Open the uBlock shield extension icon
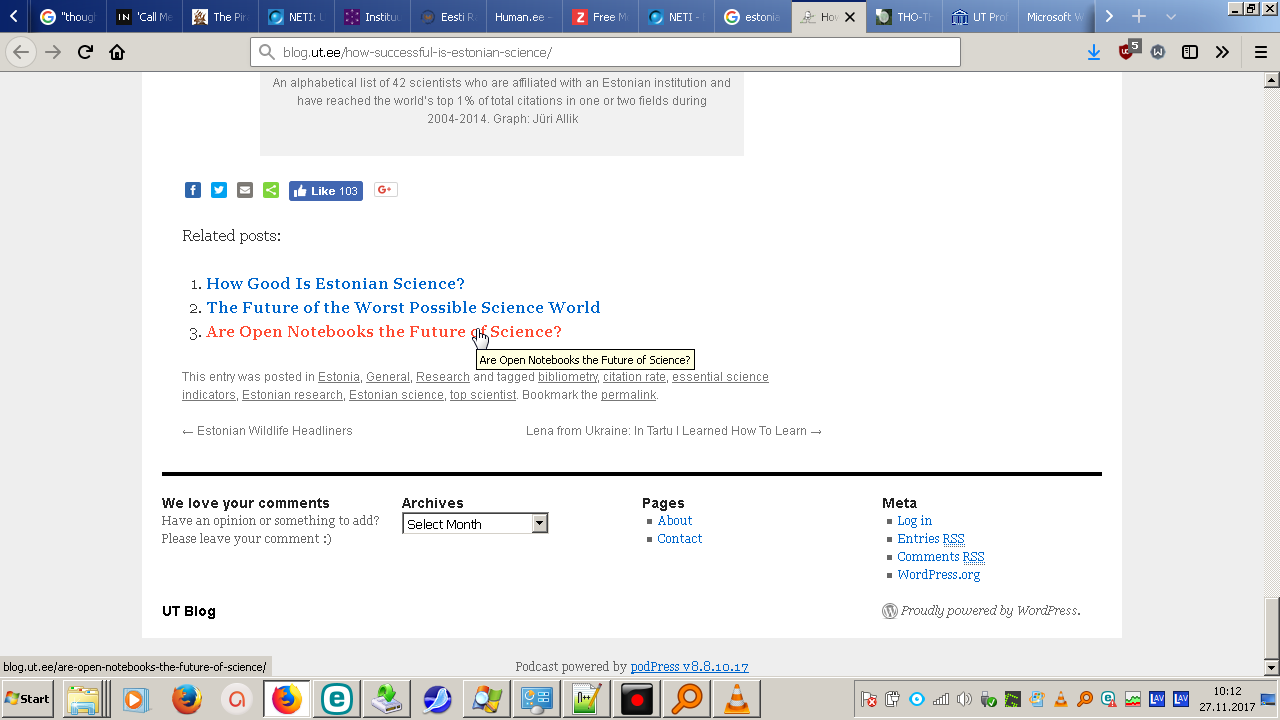Screen dimensions: 1280x720 tap(1127, 51)
